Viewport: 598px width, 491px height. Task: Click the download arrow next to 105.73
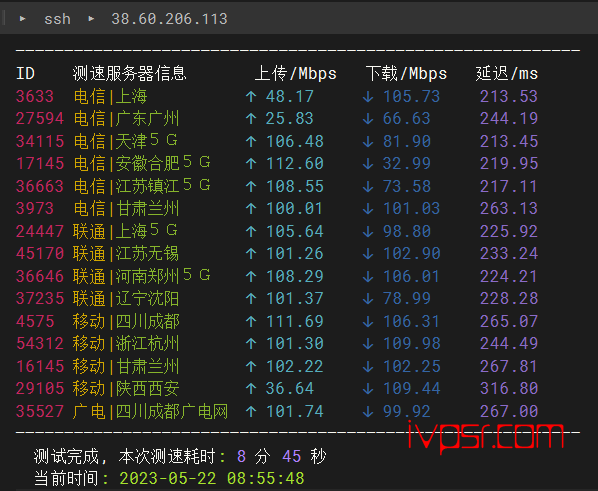coord(368,97)
